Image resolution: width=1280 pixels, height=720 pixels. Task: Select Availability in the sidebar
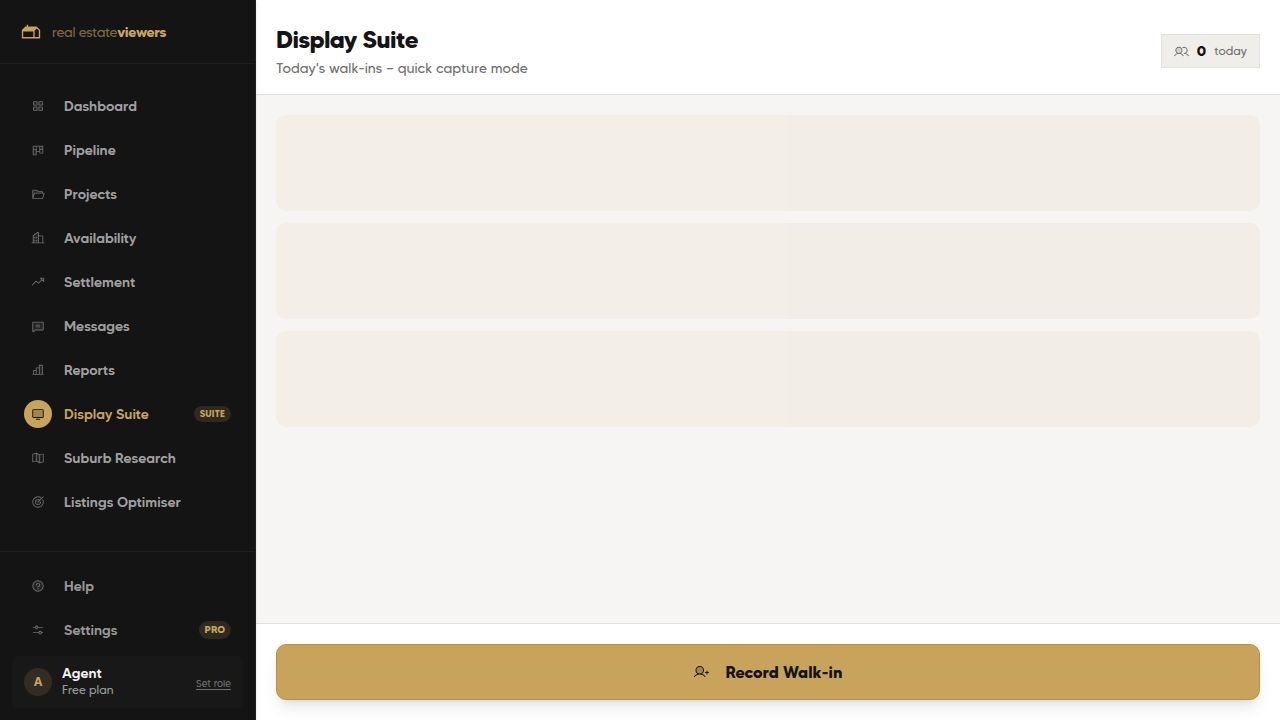point(100,238)
